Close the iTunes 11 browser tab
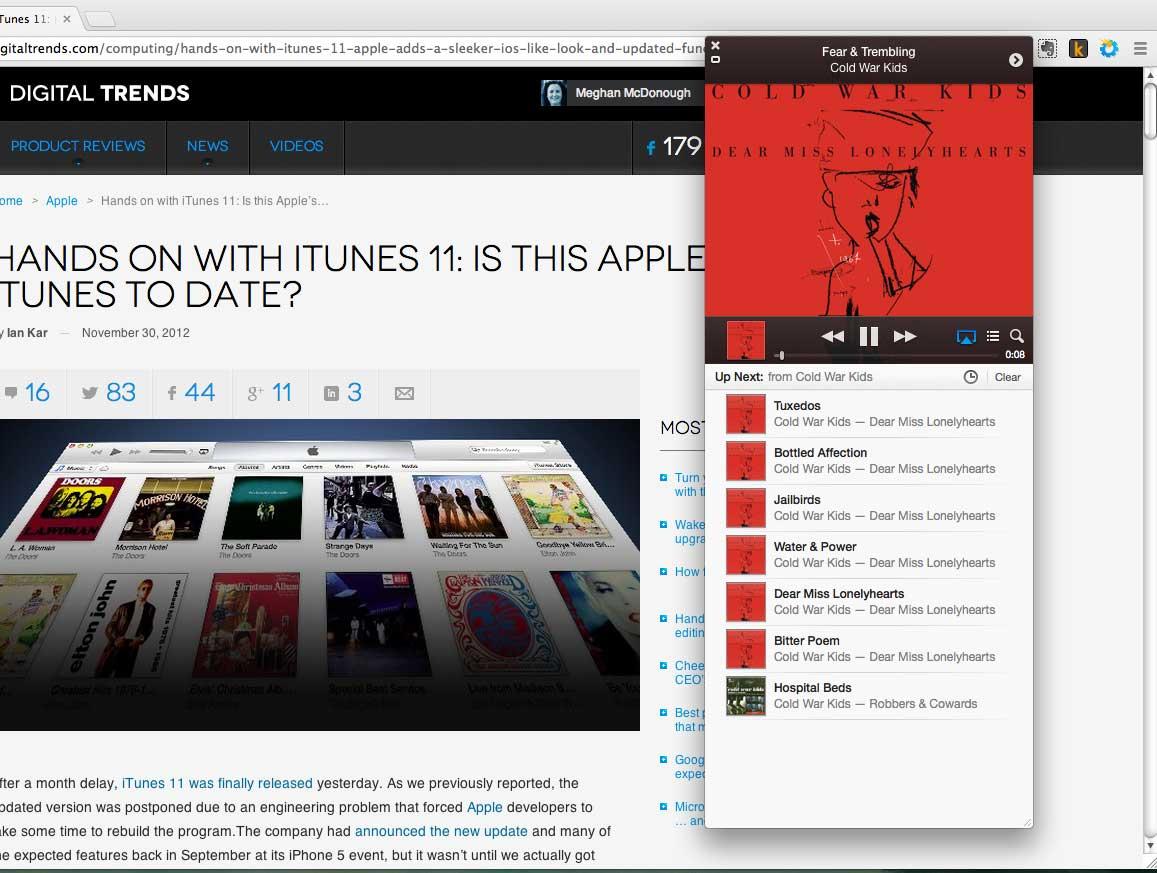The height and width of the screenshot is (873, 1157). pos(66,18)
